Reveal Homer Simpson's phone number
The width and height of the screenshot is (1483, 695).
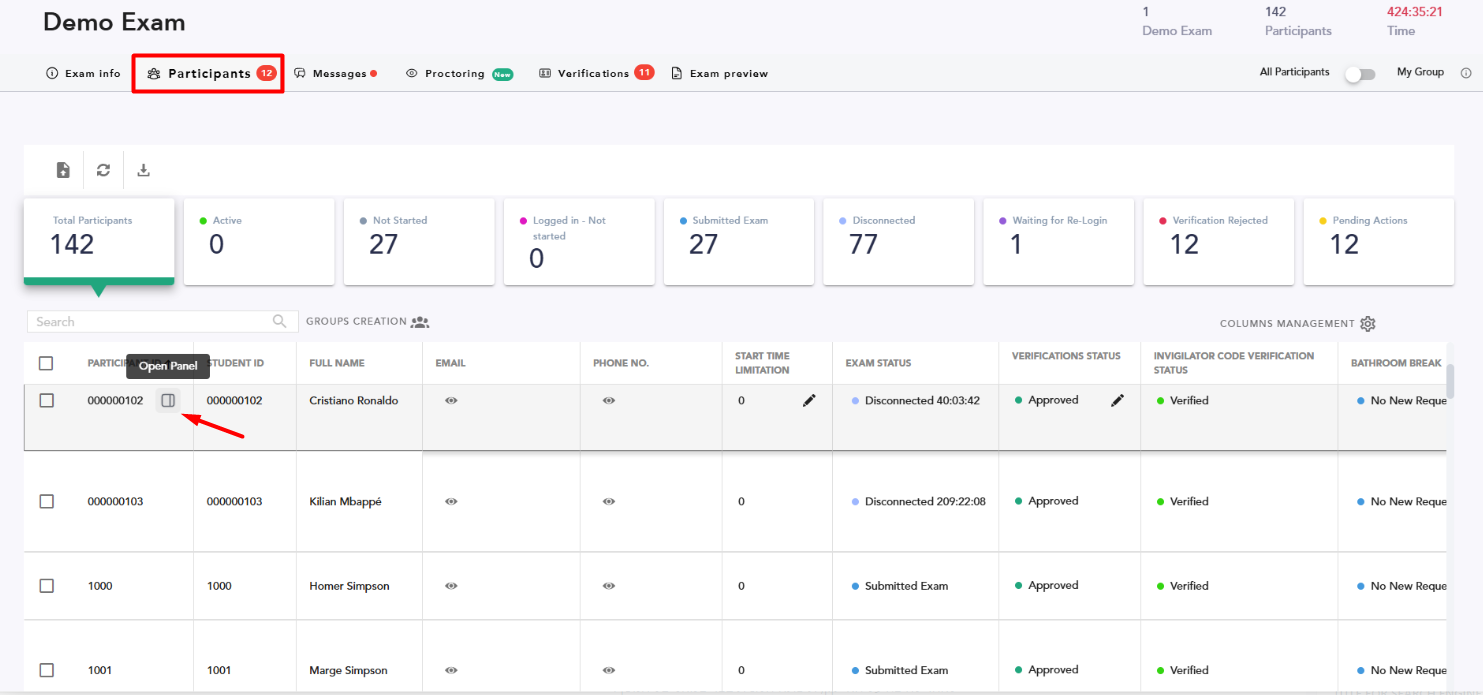coord(609,586)
